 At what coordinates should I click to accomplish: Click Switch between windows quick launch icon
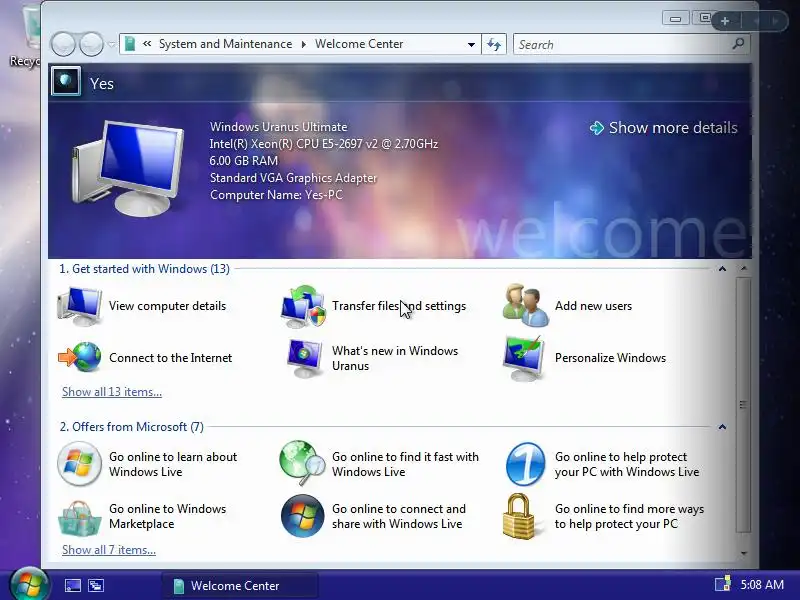[x=96, y=585]
